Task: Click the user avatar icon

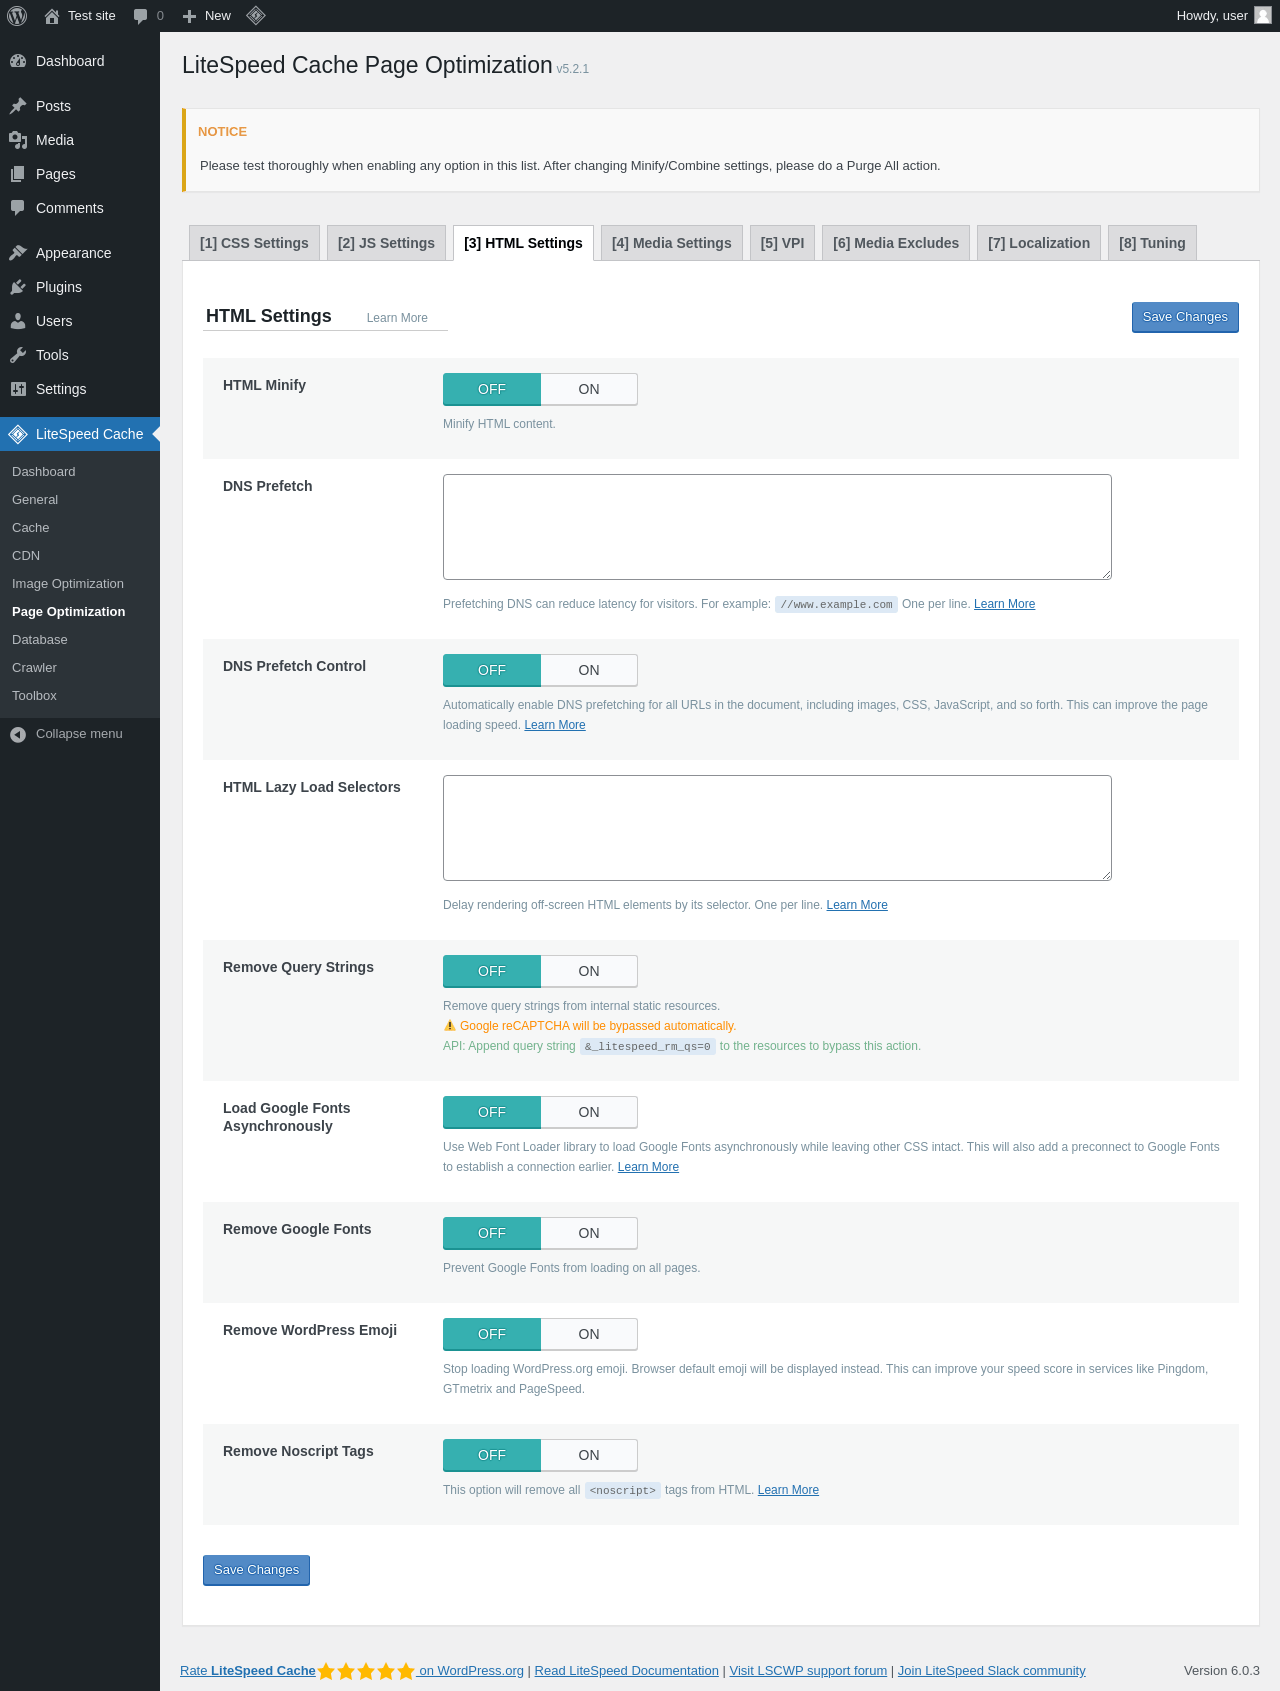Action: [x=1263, y=16]
